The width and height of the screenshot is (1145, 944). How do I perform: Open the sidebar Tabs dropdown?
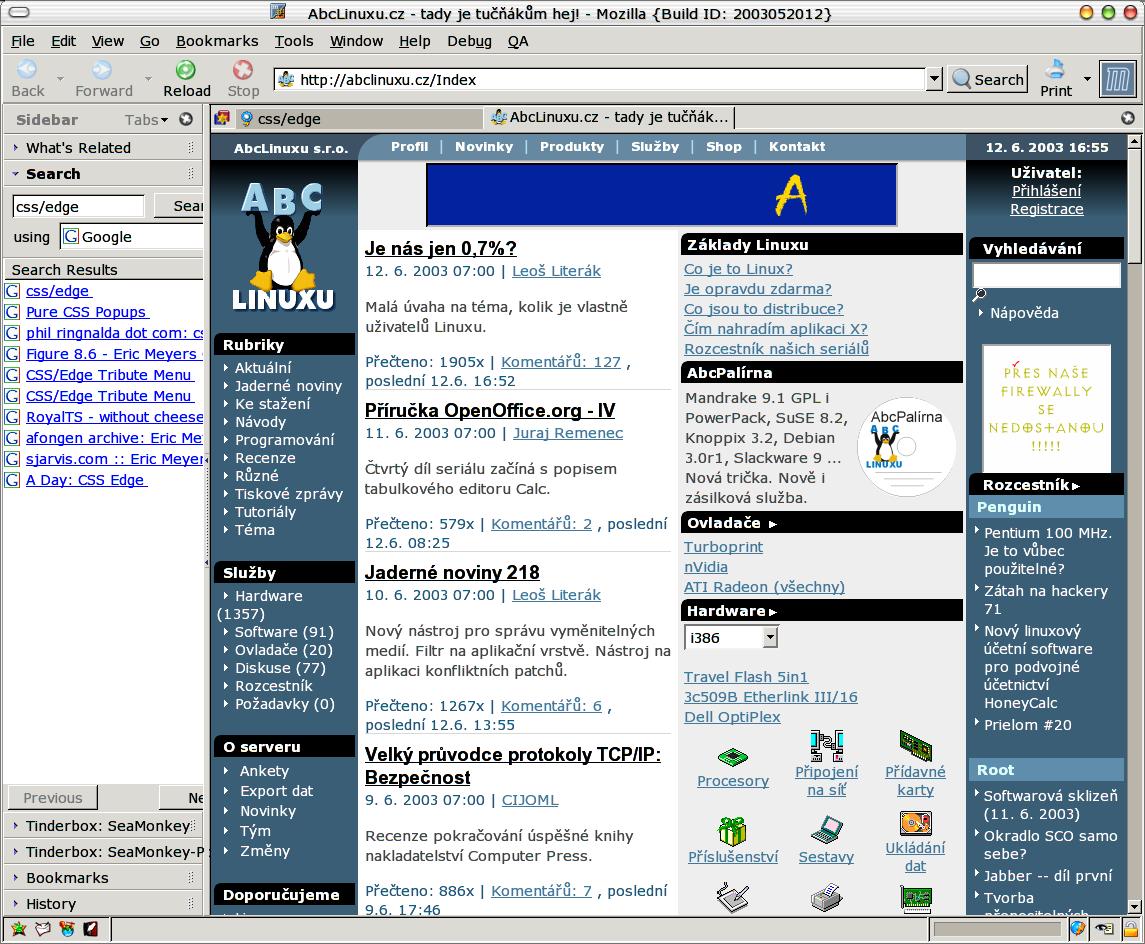click(146, 120)
